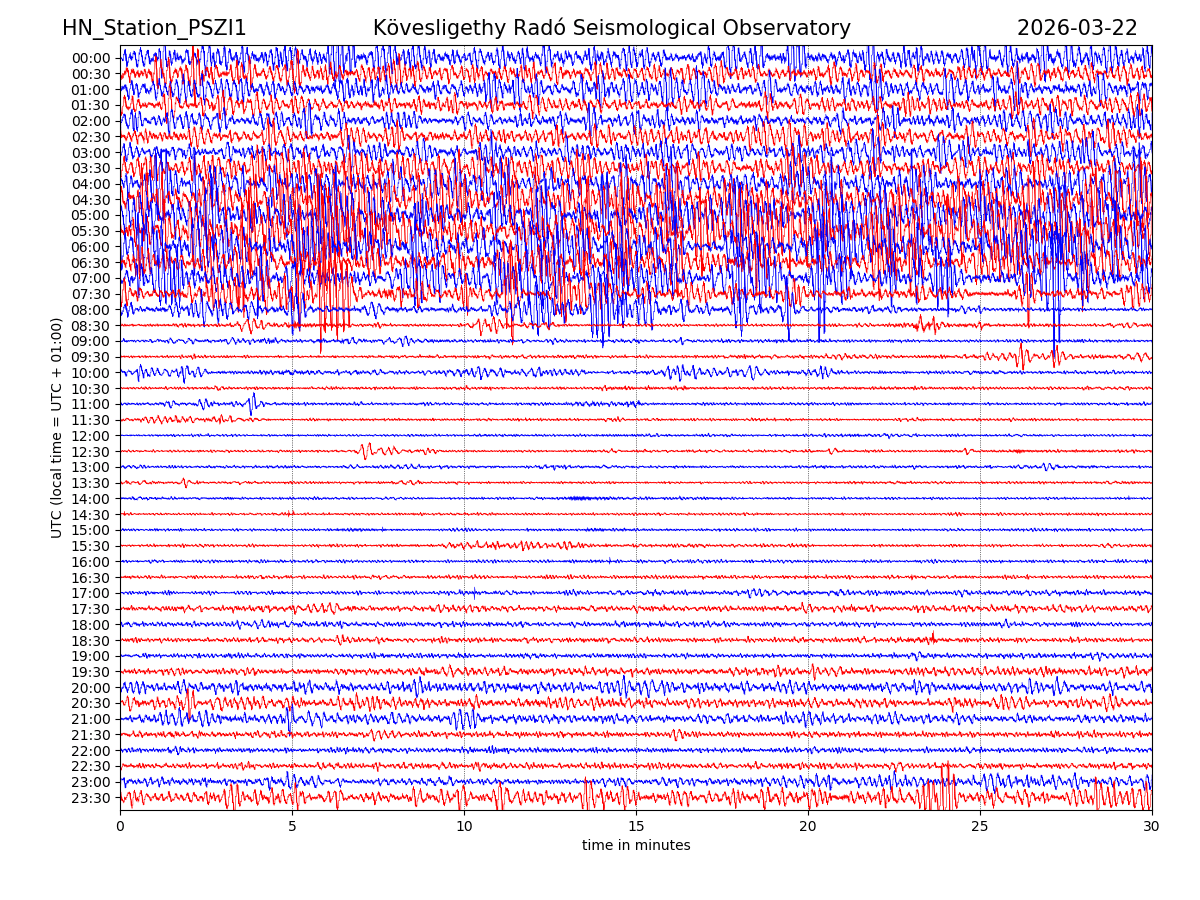Select the 15 minute x-axis tick label

click(x=636, y=827)
